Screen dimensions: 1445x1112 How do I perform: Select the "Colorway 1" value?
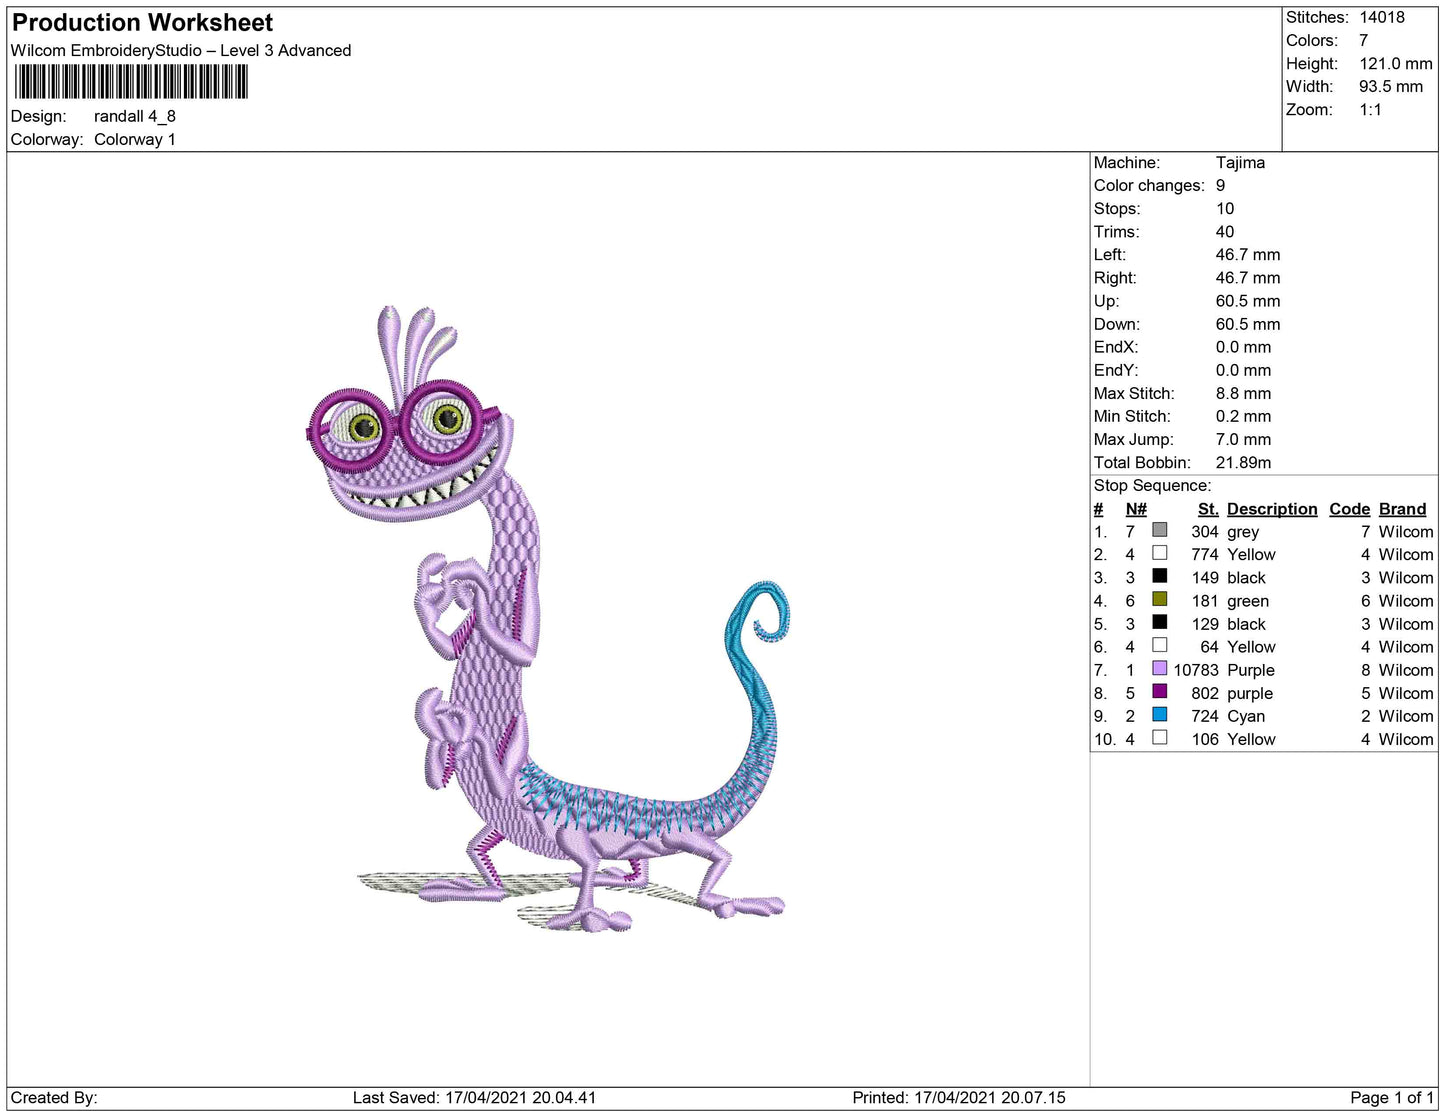(135, 139)
